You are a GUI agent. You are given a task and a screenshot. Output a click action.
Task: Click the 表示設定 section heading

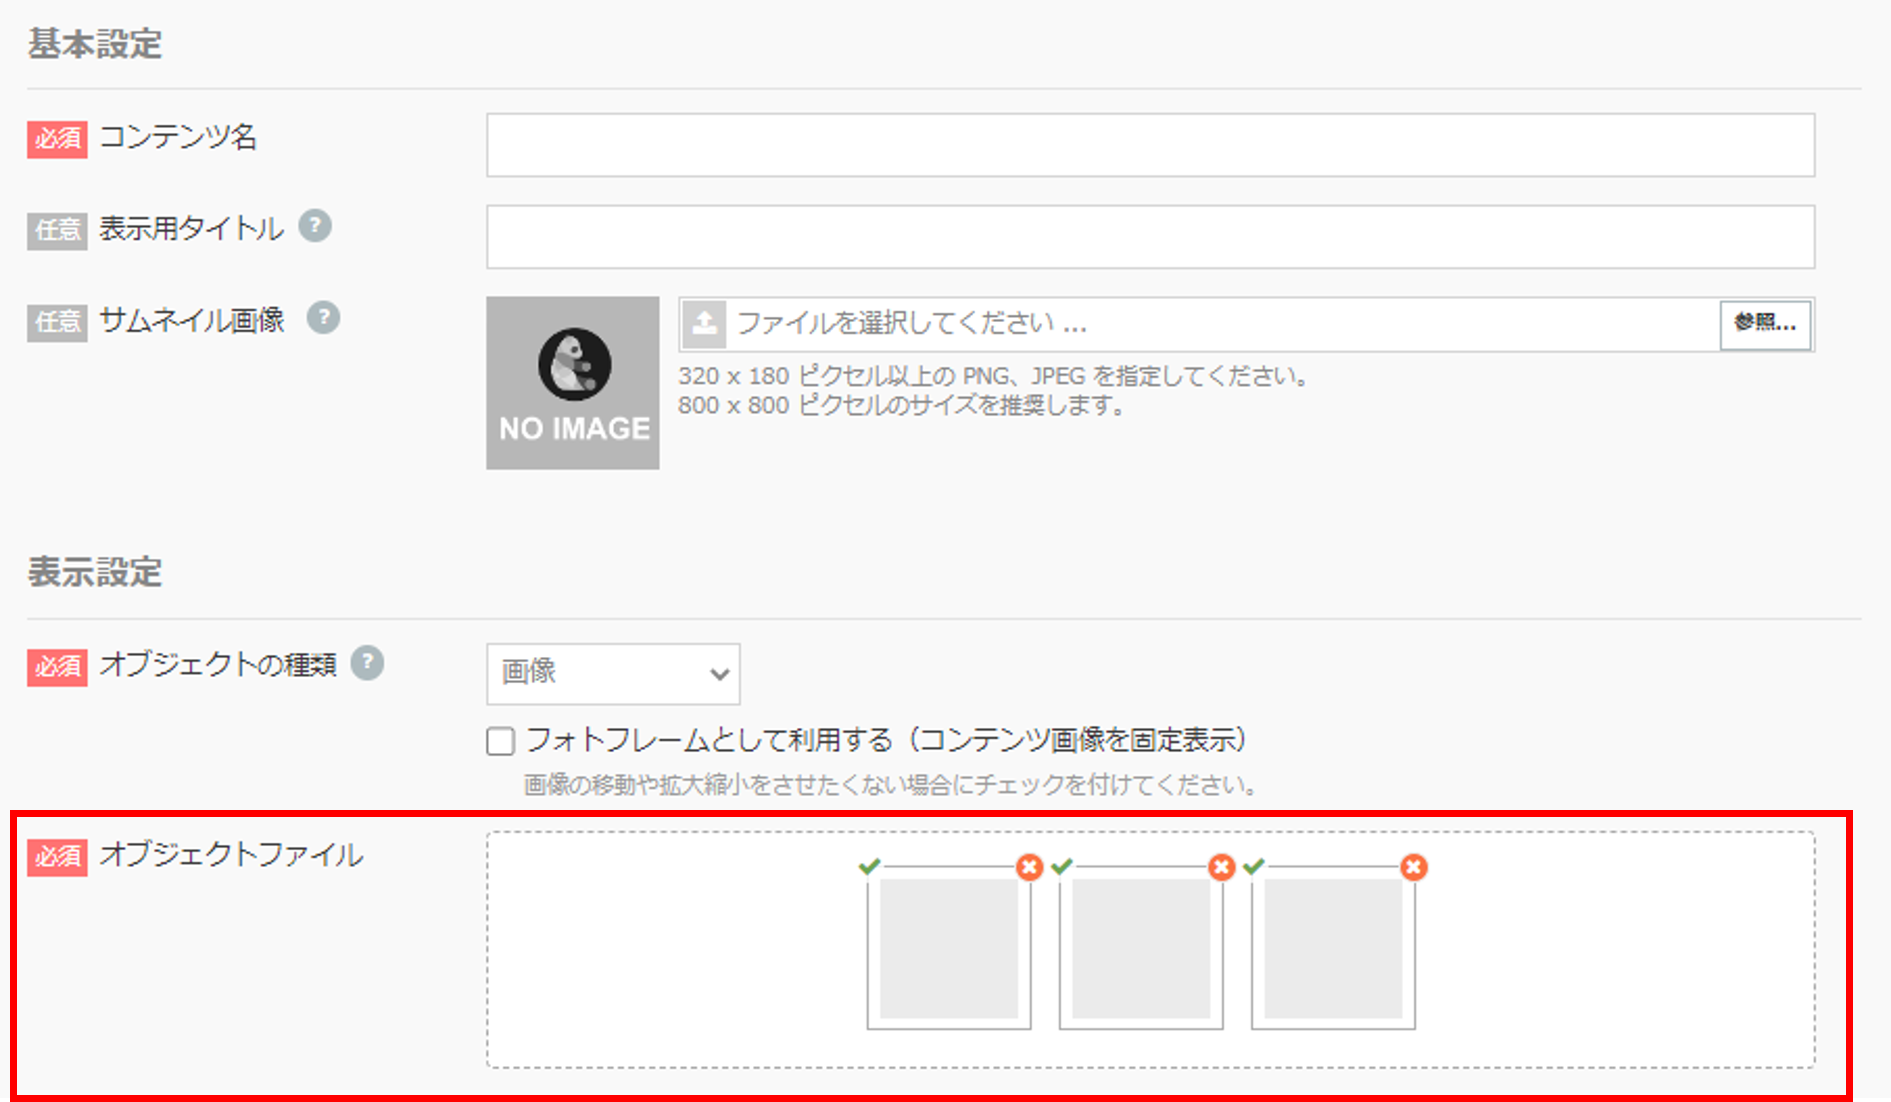[95, 572]
